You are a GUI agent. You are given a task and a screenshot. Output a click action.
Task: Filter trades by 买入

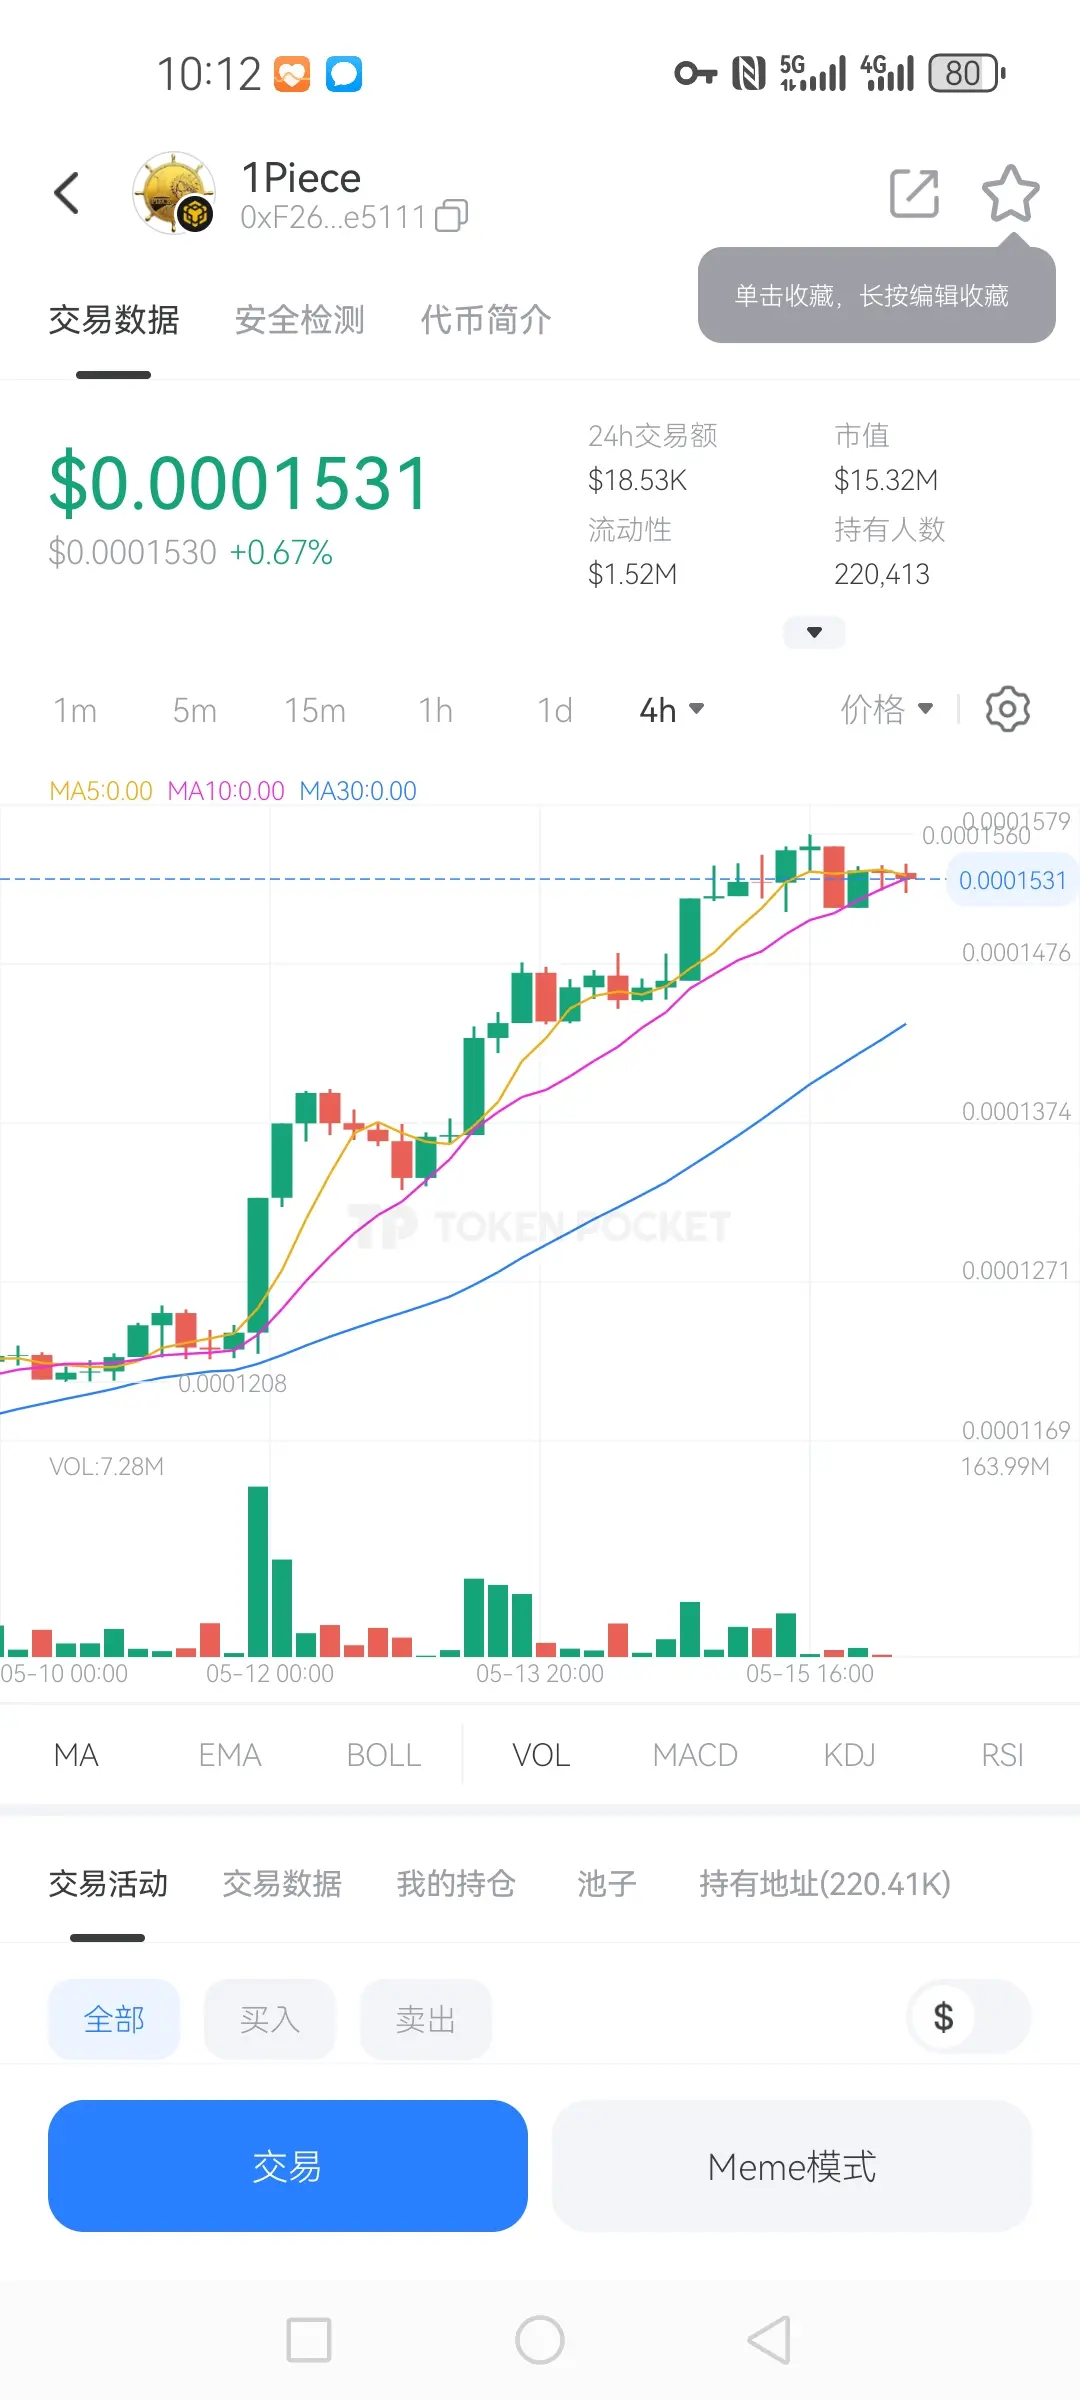[270, 2019]
